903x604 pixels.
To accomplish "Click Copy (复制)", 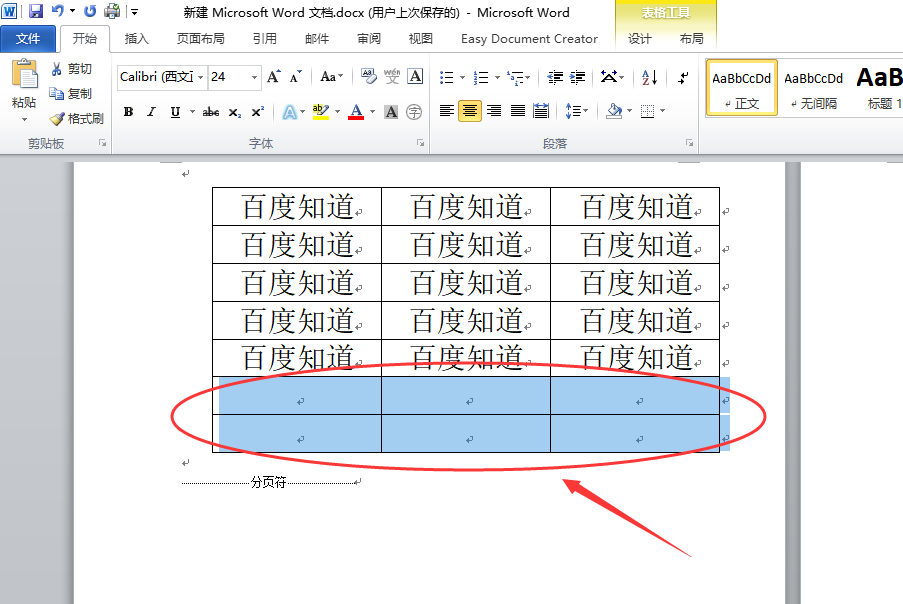I will click(x=71, y=93).
